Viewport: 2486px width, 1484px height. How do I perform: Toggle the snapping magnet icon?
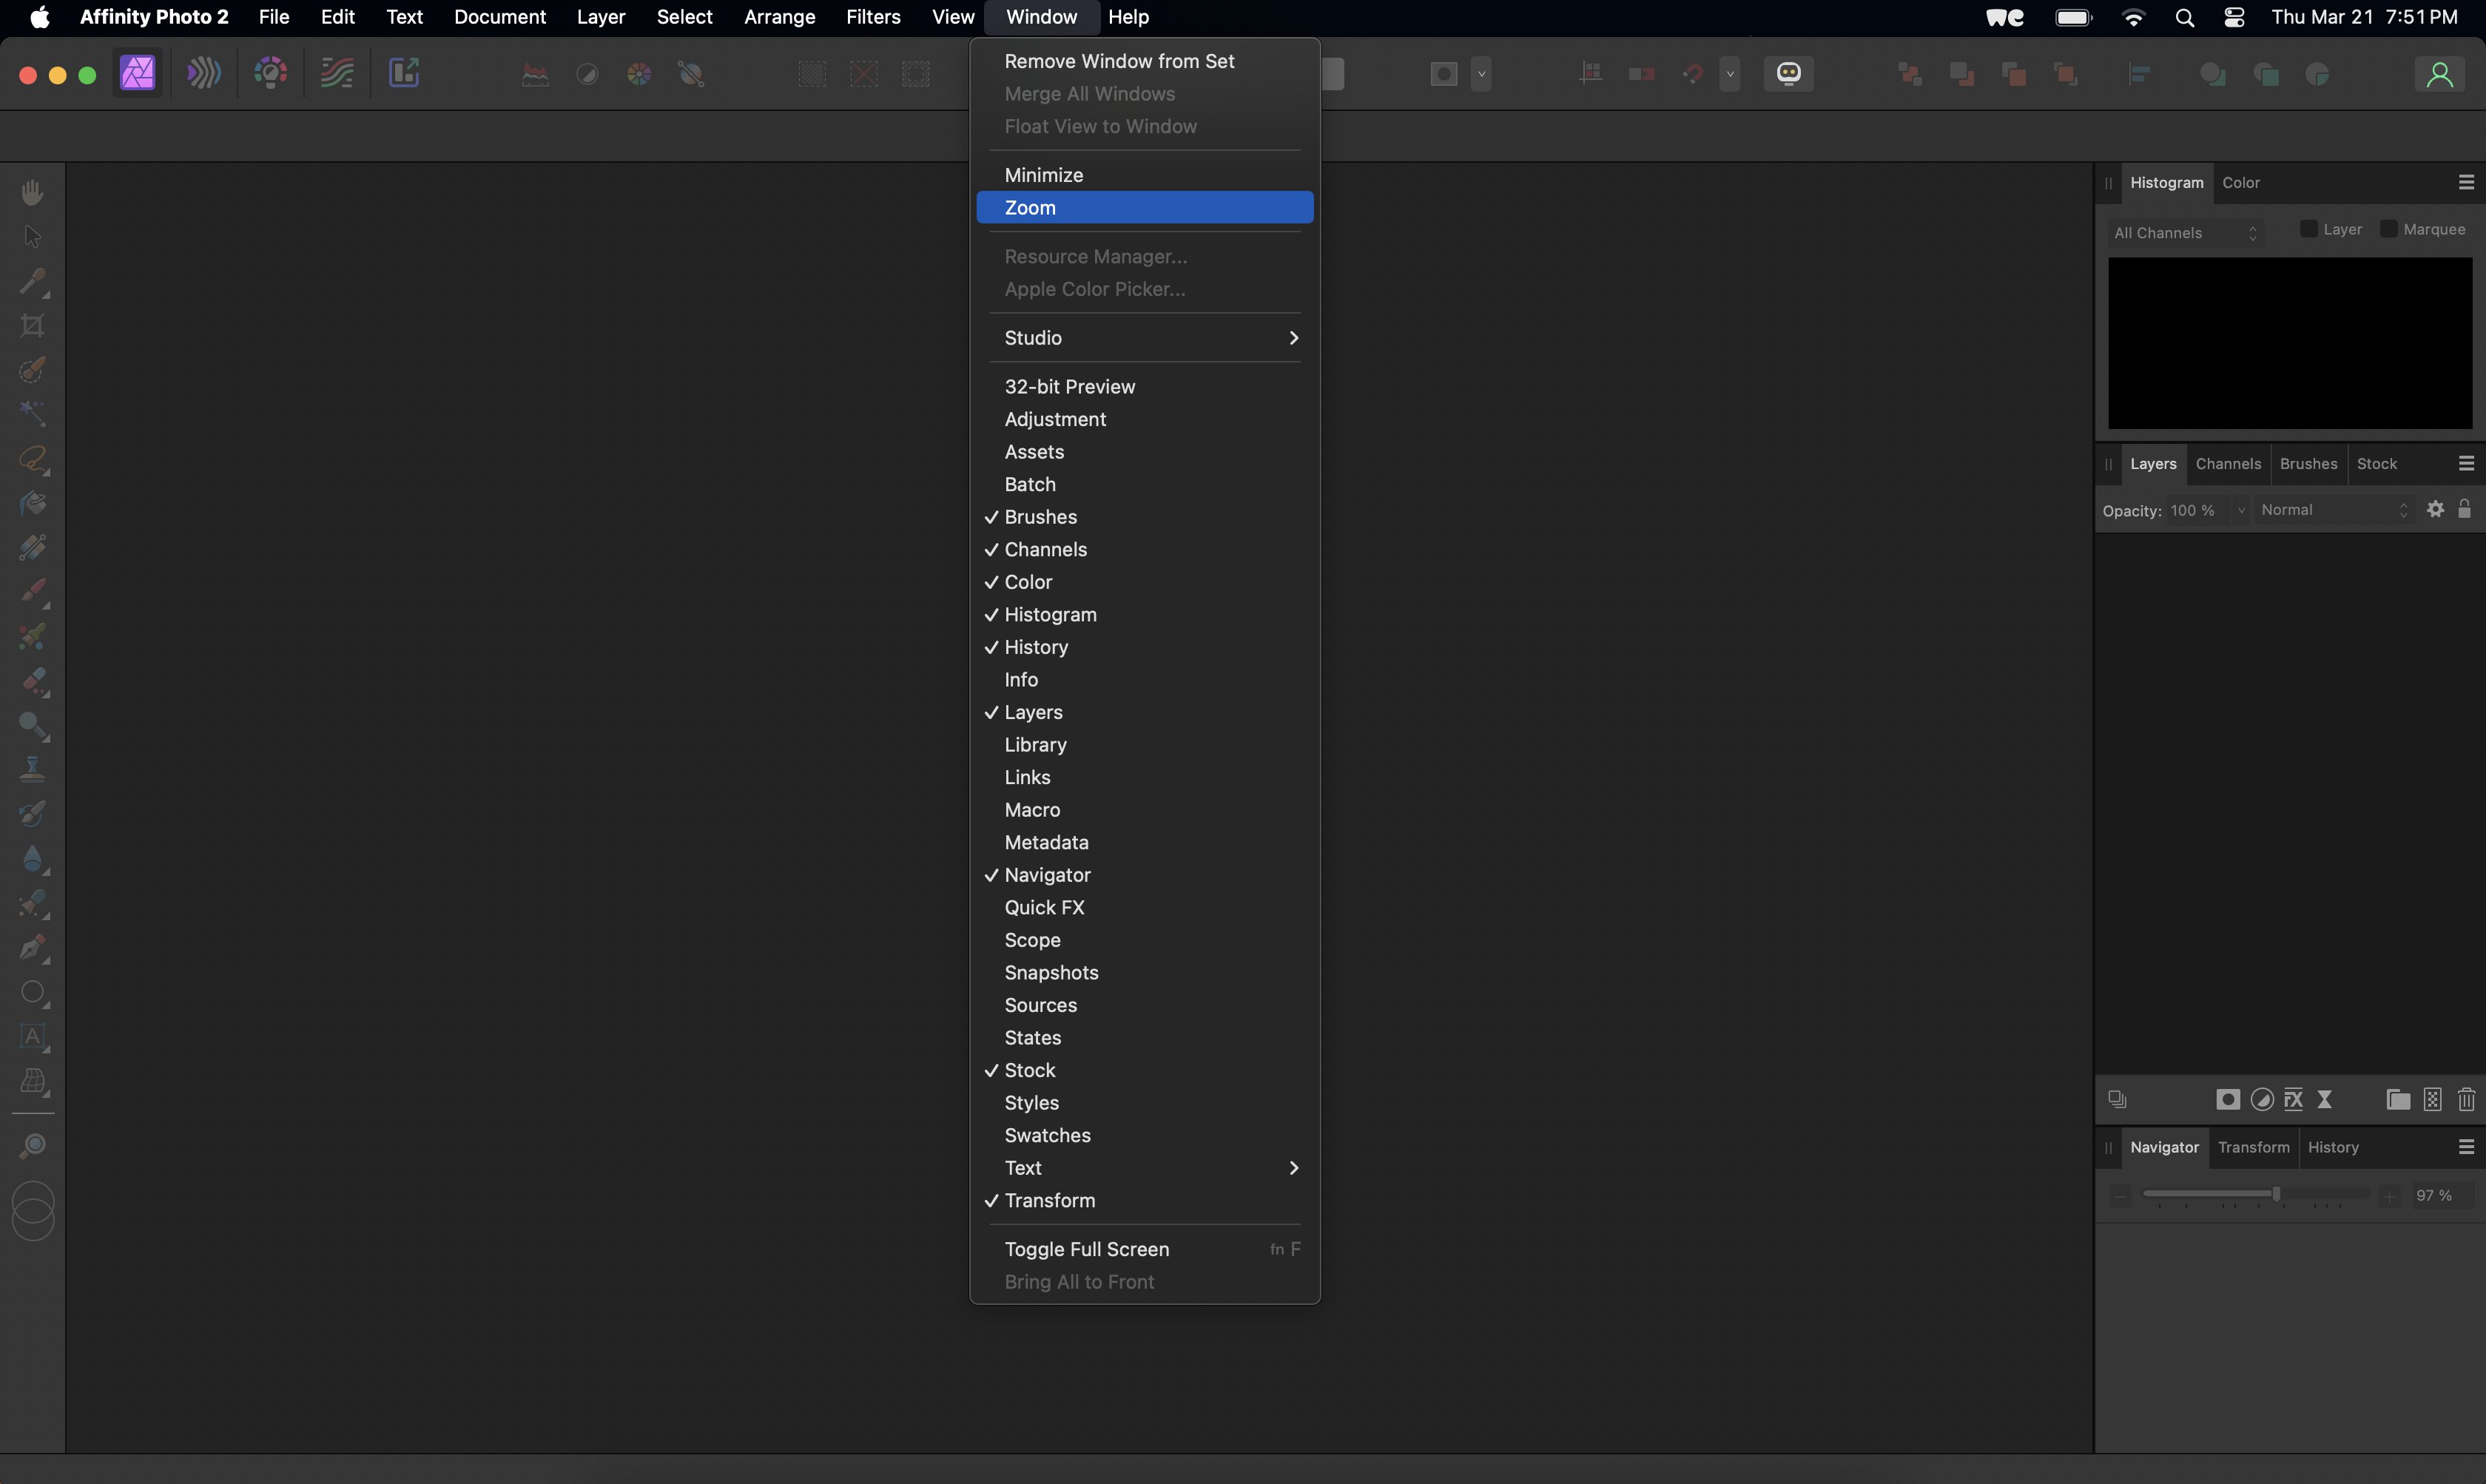1693,73
